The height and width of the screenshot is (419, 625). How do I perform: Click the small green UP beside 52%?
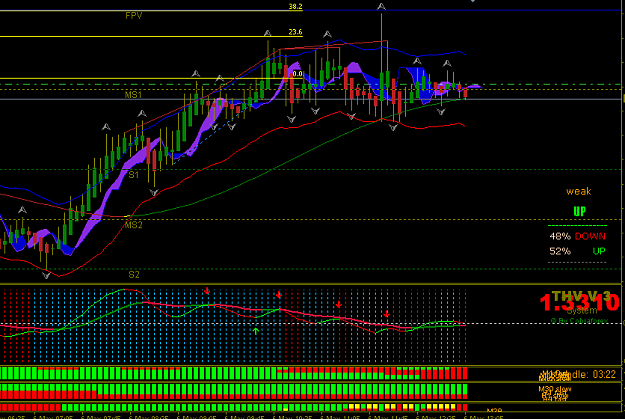pos(599,251)
